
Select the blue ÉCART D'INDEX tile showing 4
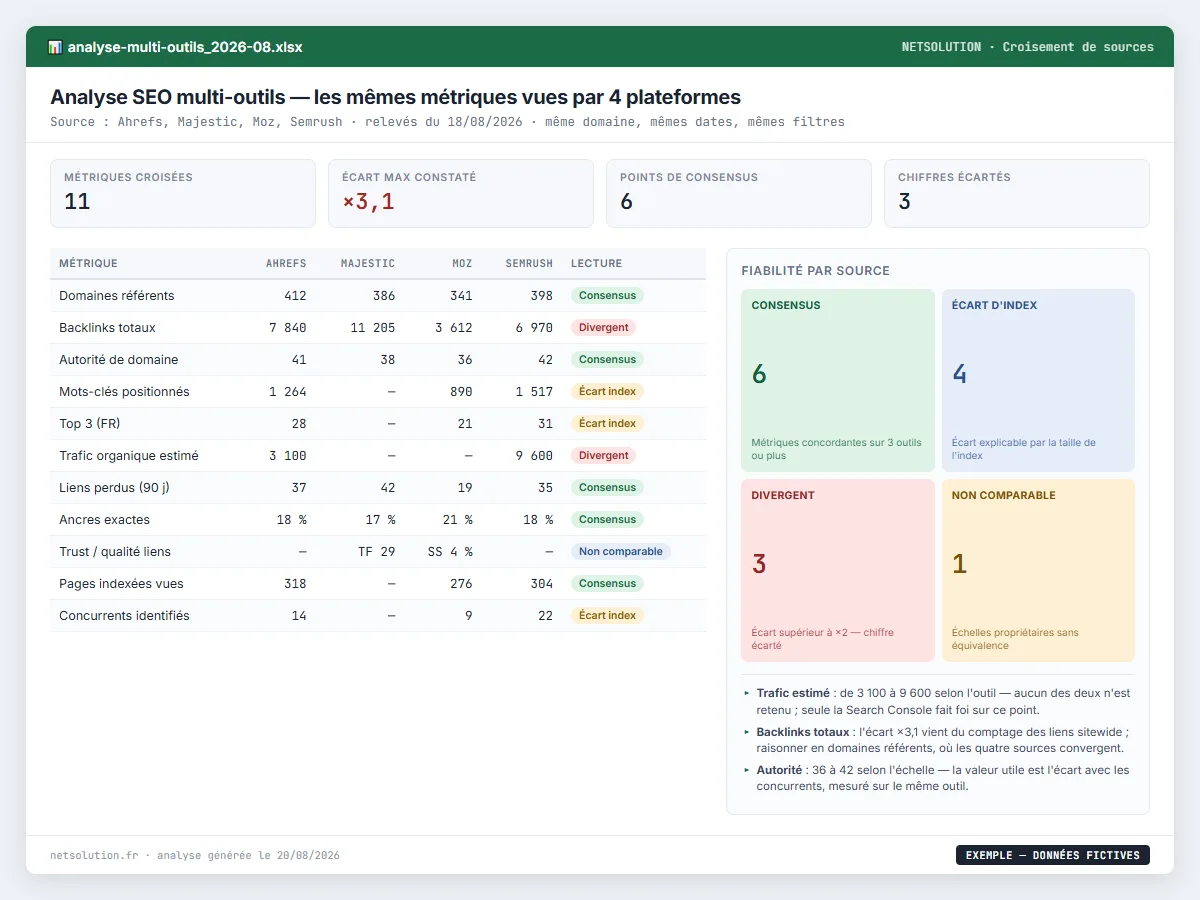(1038, 380)
